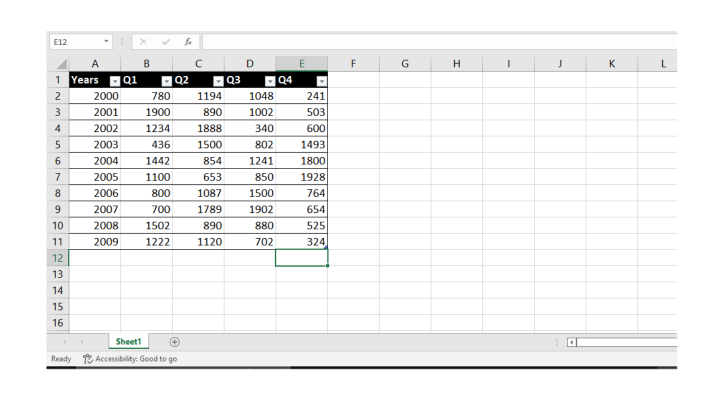Click cell with value 1048
Image resolution: width=712 pixels, height=400 pixels.
click(x=250, y=96)
